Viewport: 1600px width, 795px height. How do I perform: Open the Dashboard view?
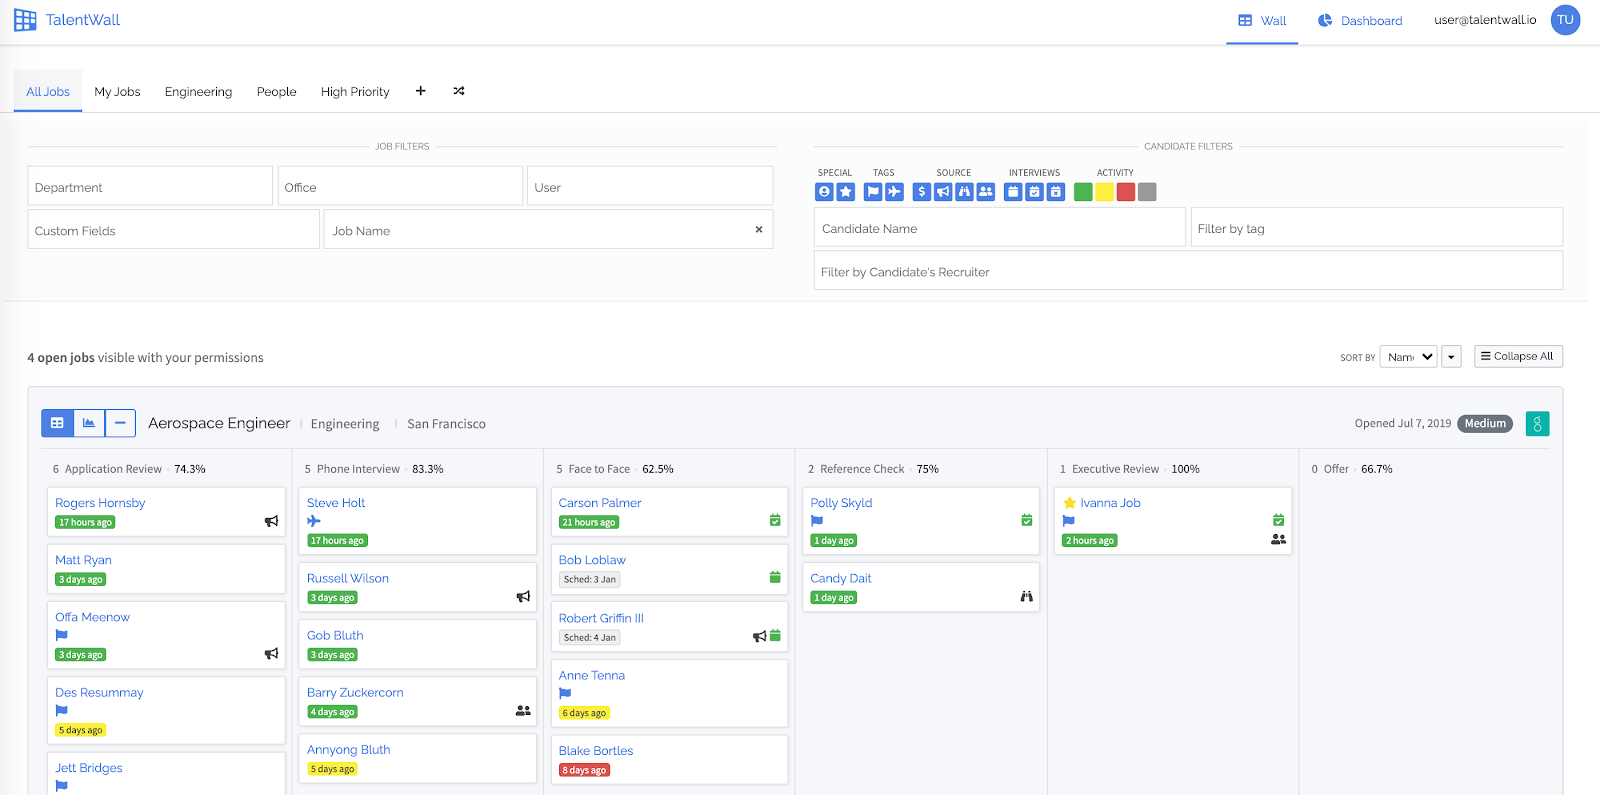point(1360,21)
